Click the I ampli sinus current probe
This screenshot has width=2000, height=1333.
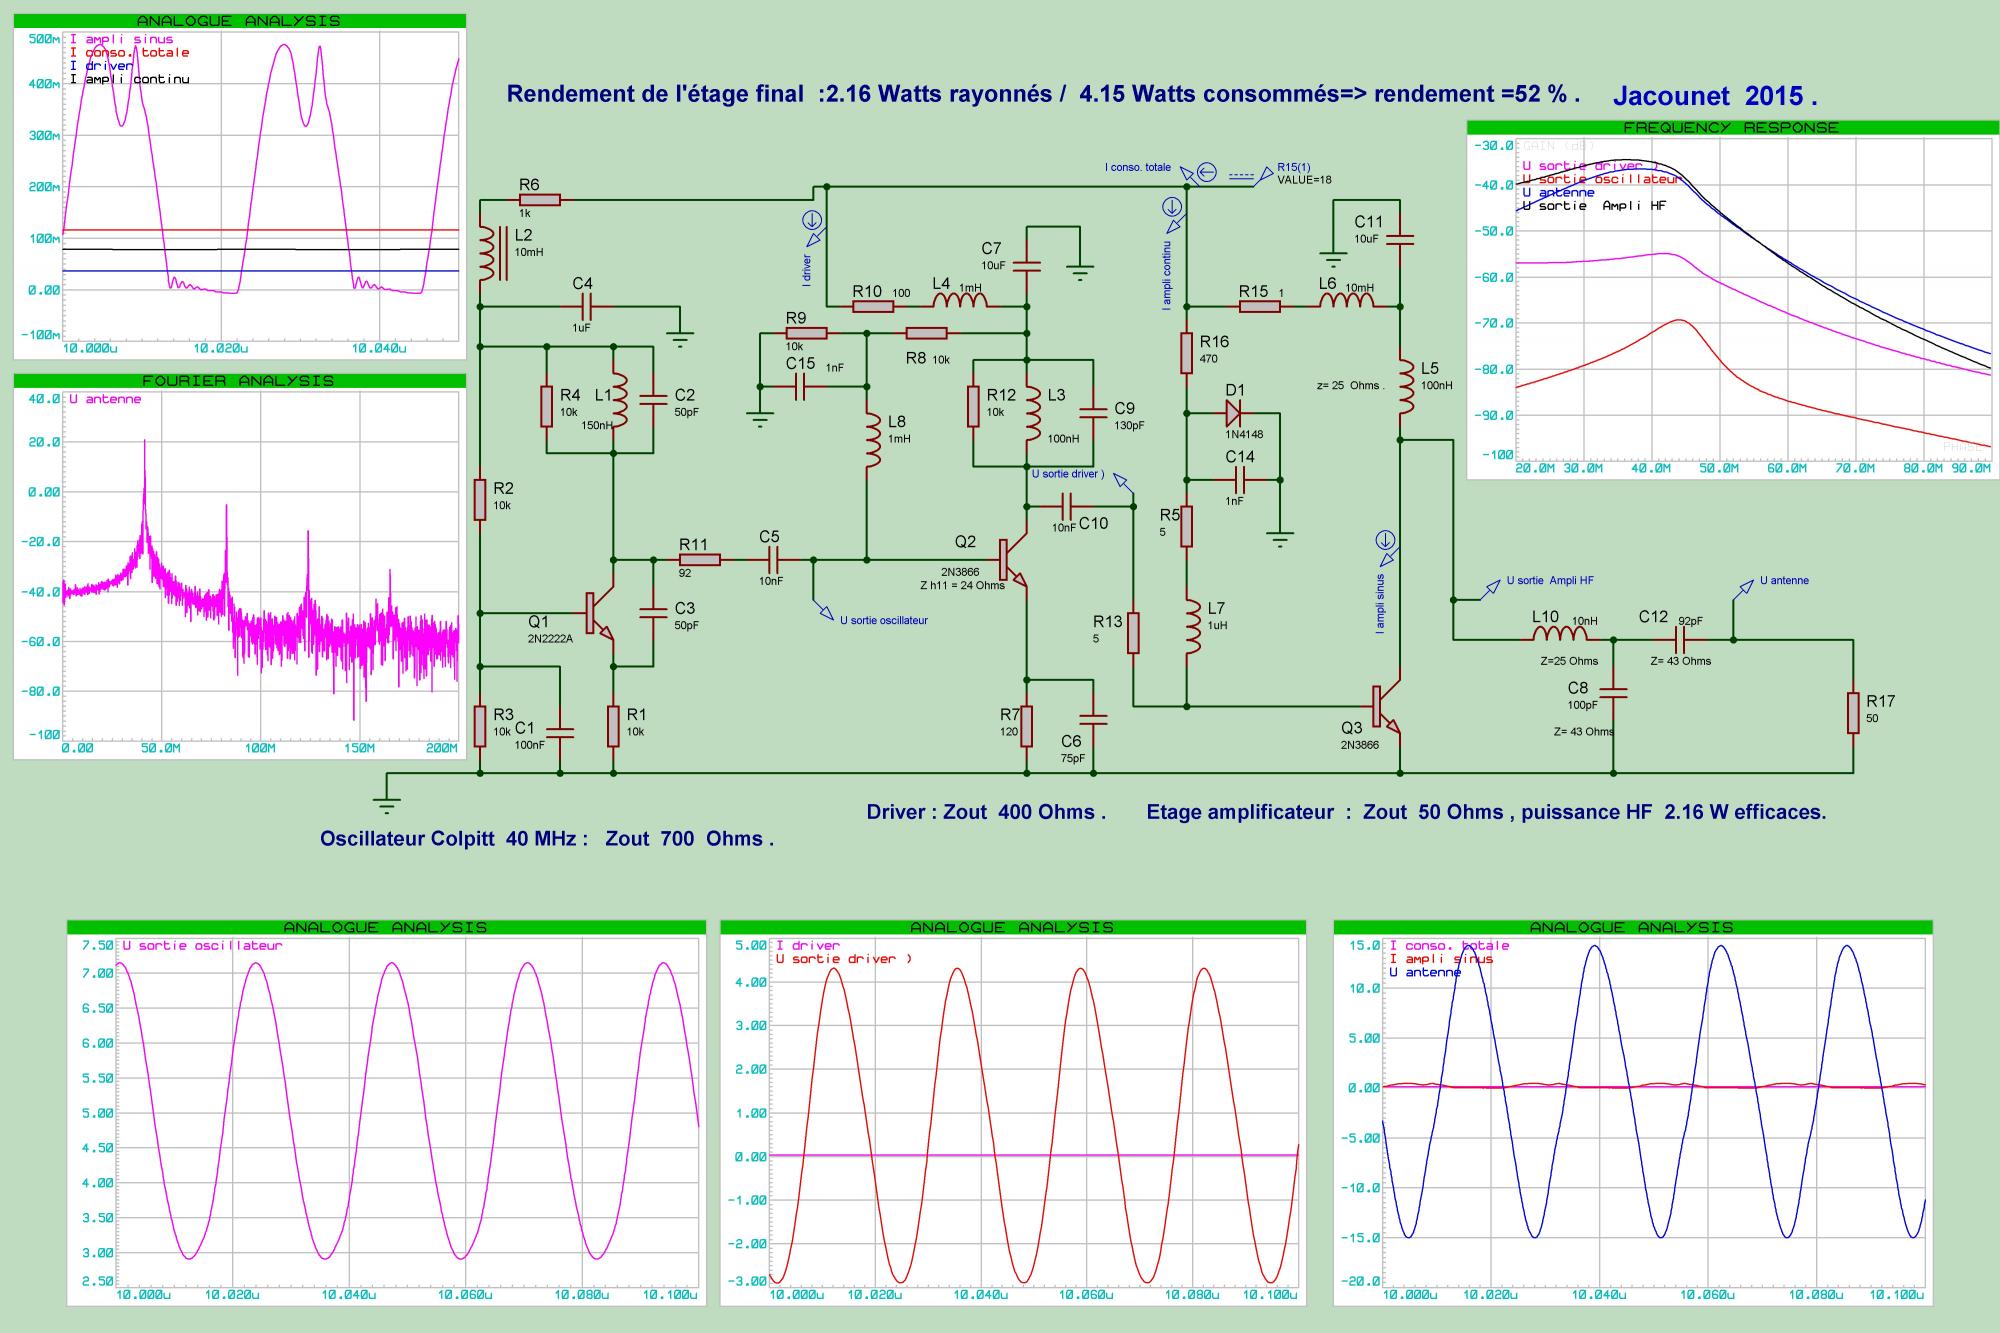point(1385,541)
